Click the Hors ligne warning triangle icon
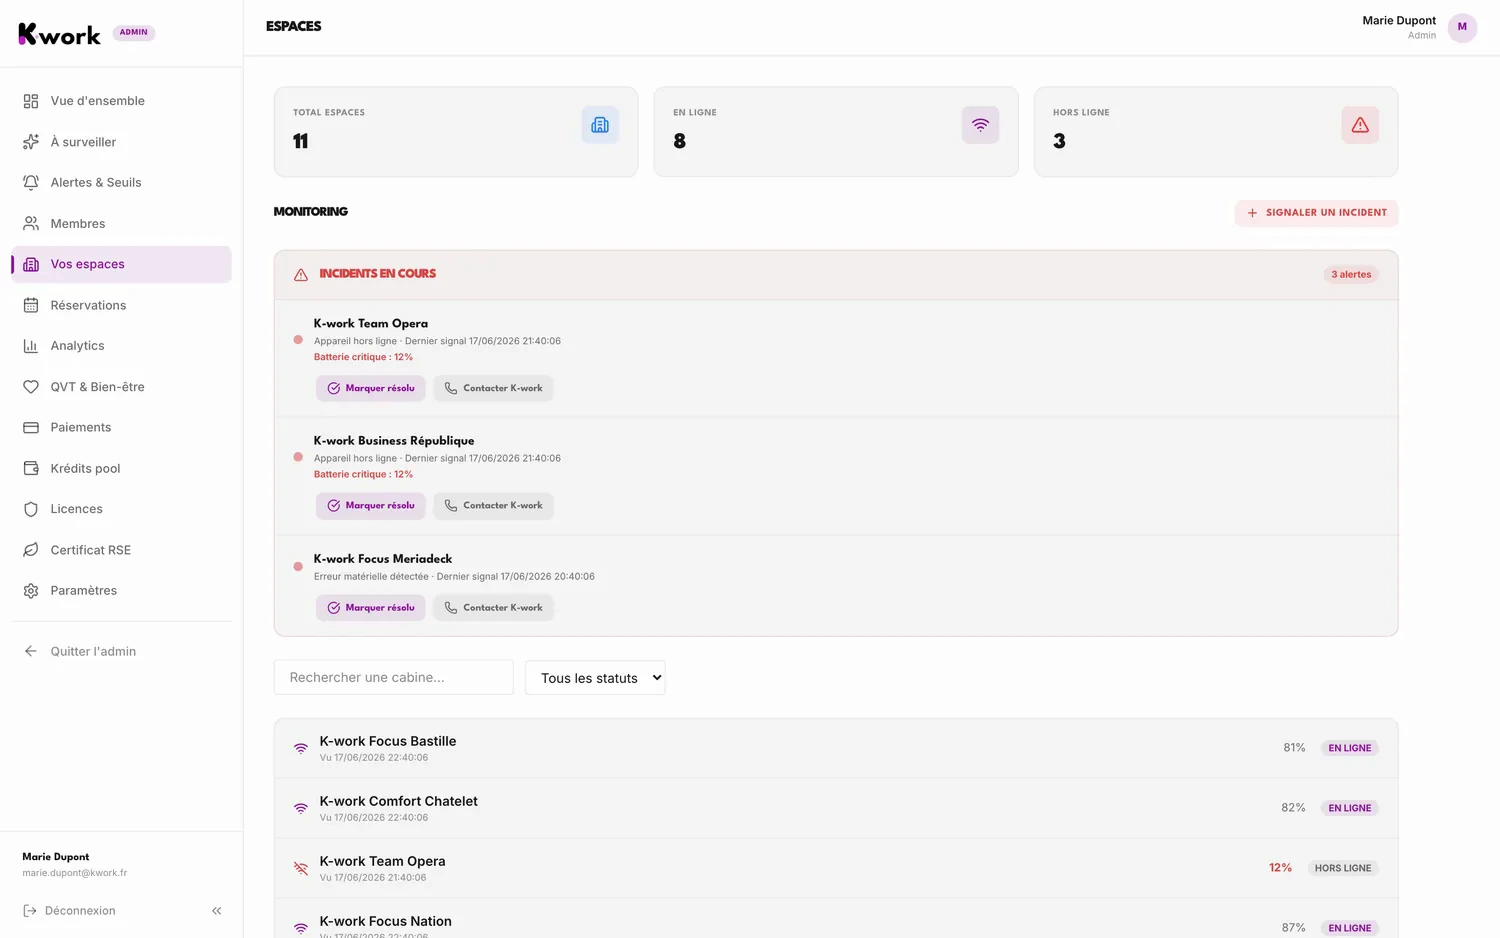Viewport: 1500px width, 938px height. point(1360,125)
